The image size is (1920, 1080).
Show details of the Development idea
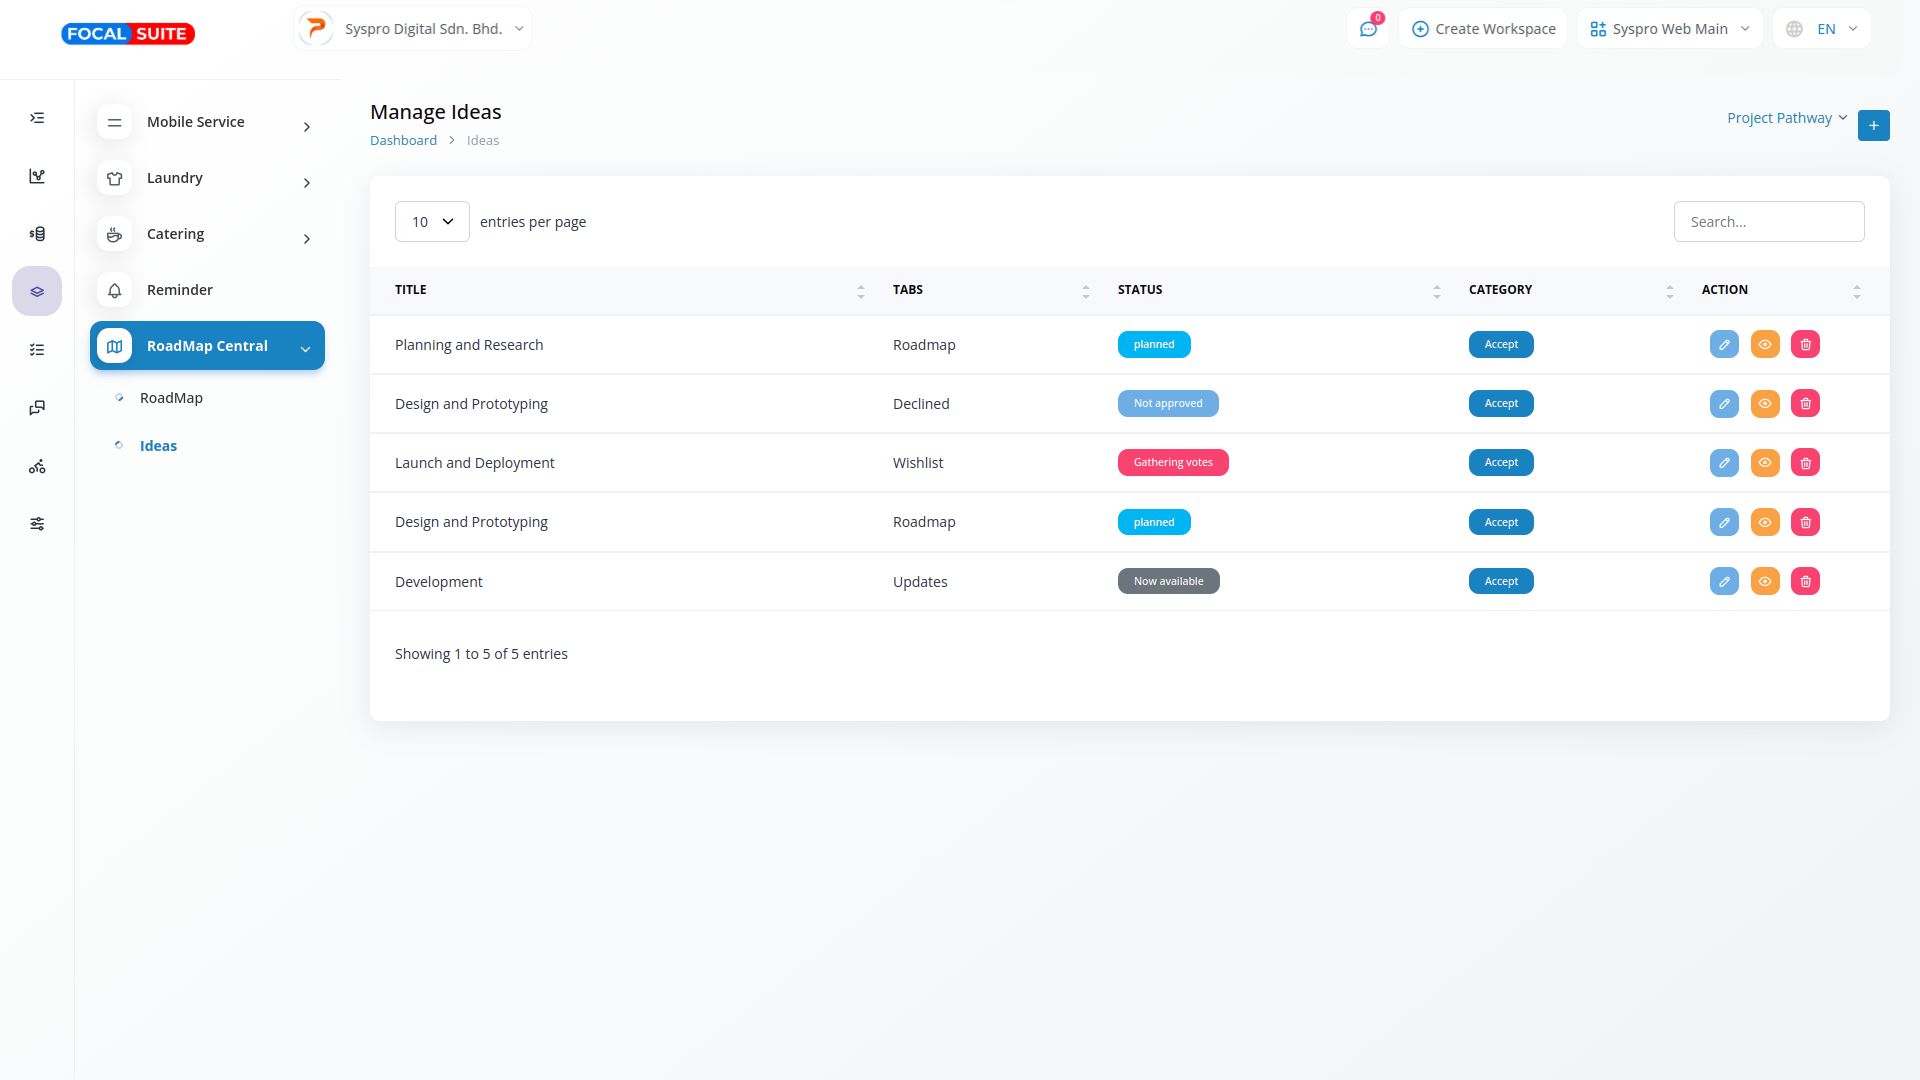(x=1765, y=582)
